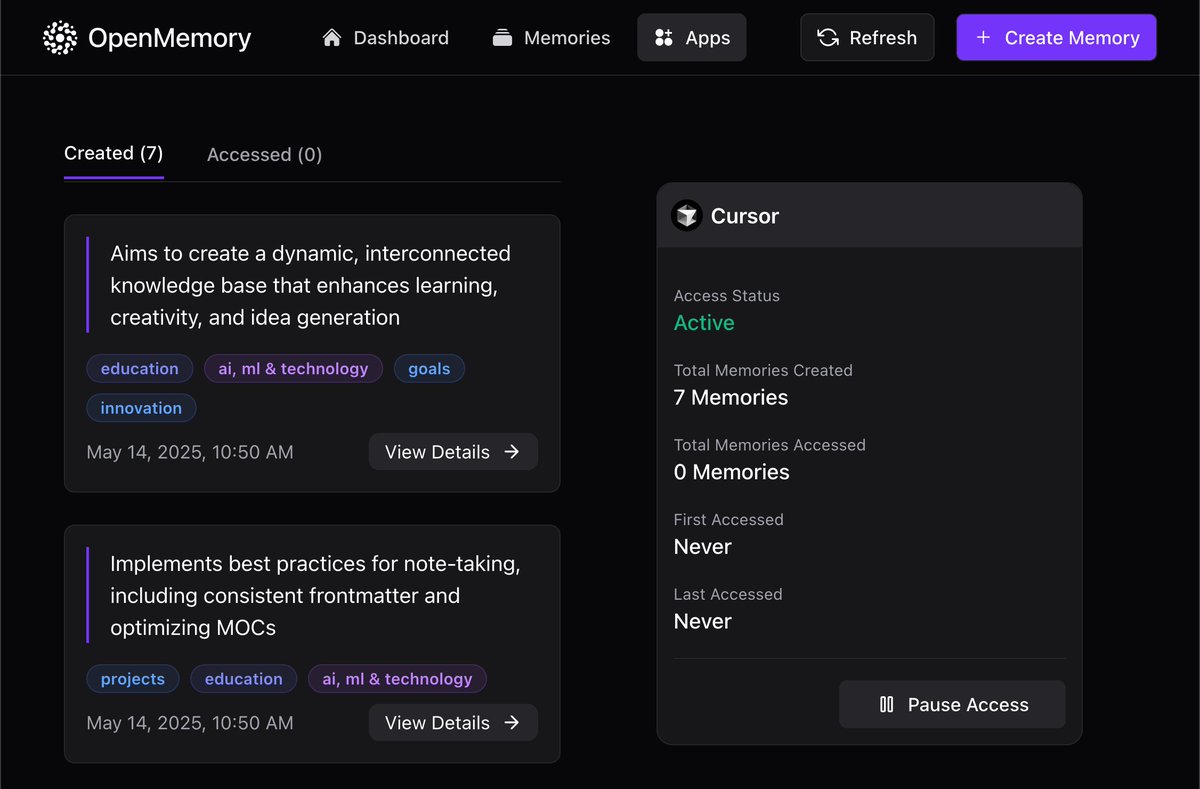Click the Last Accessed label

(728, 594)
